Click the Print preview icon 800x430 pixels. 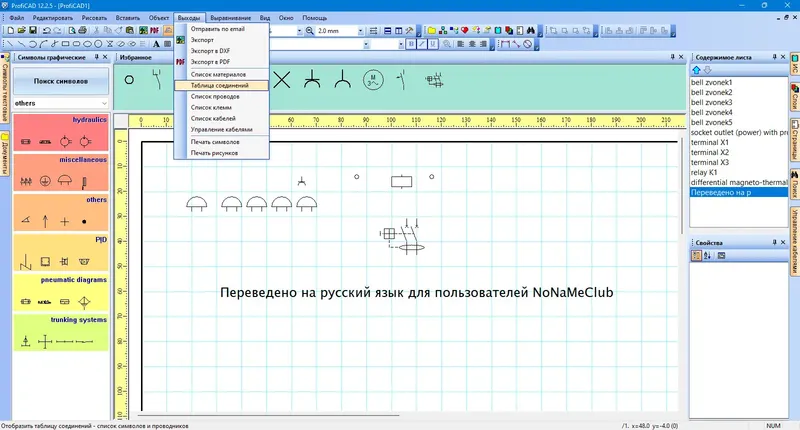click(72, 31)
